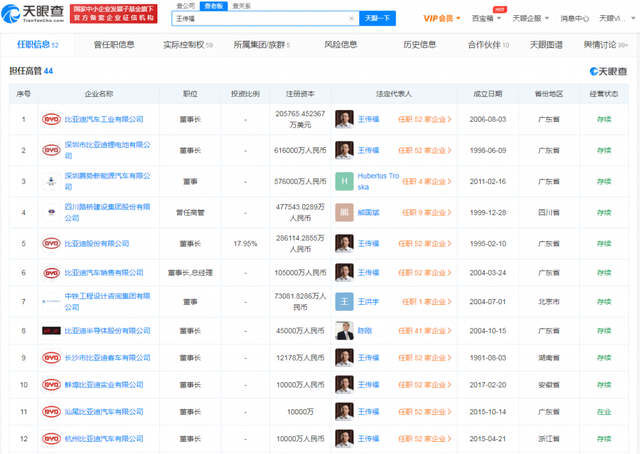Click the green H avatar for Hubertus Troska
This screenshot has width=640, height=454.
(344, 181)
